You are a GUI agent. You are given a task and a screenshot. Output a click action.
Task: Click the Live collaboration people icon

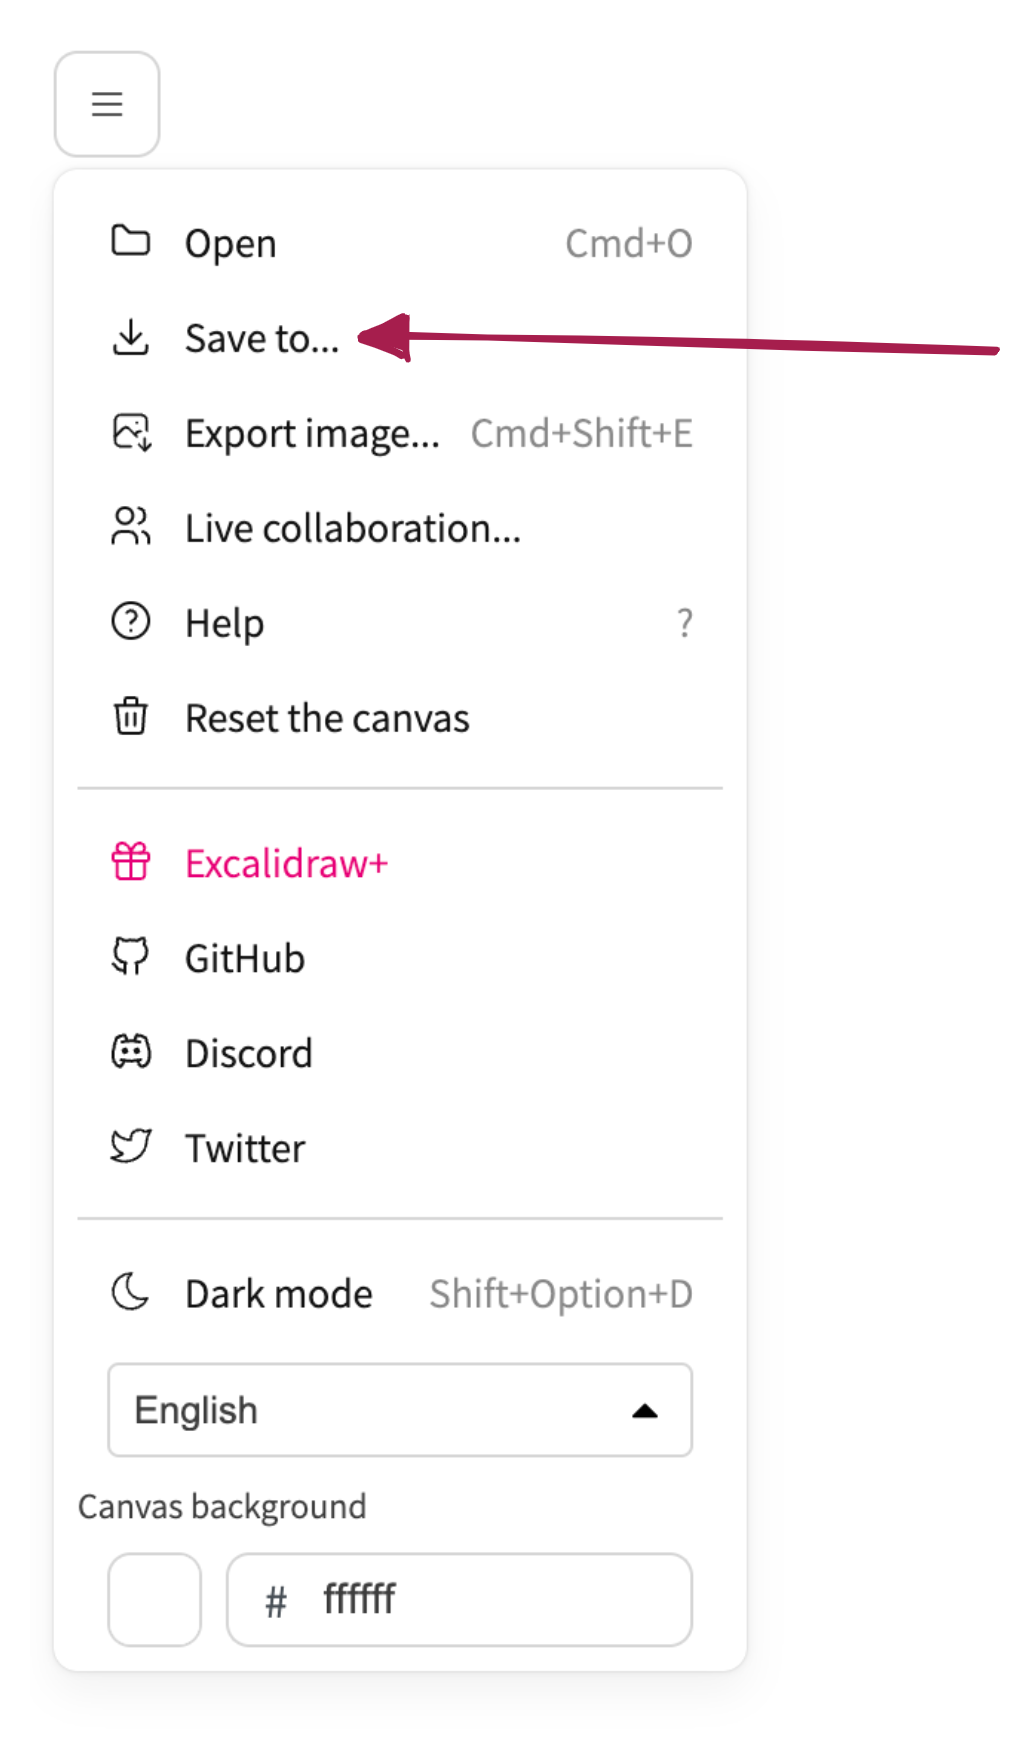click(131, 527)
